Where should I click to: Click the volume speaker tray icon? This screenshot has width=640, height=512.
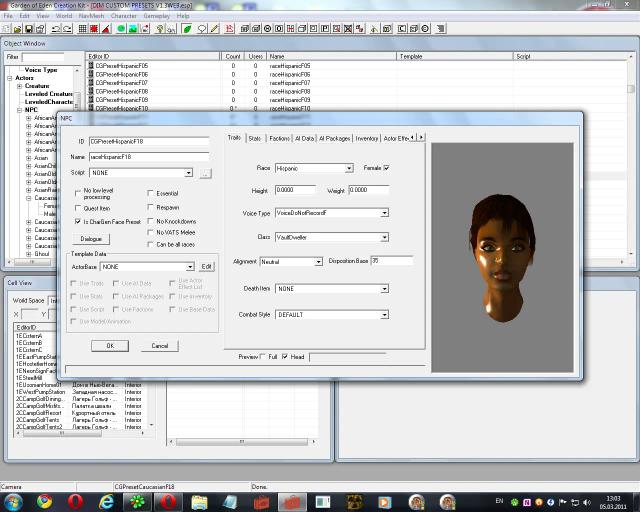587,502
